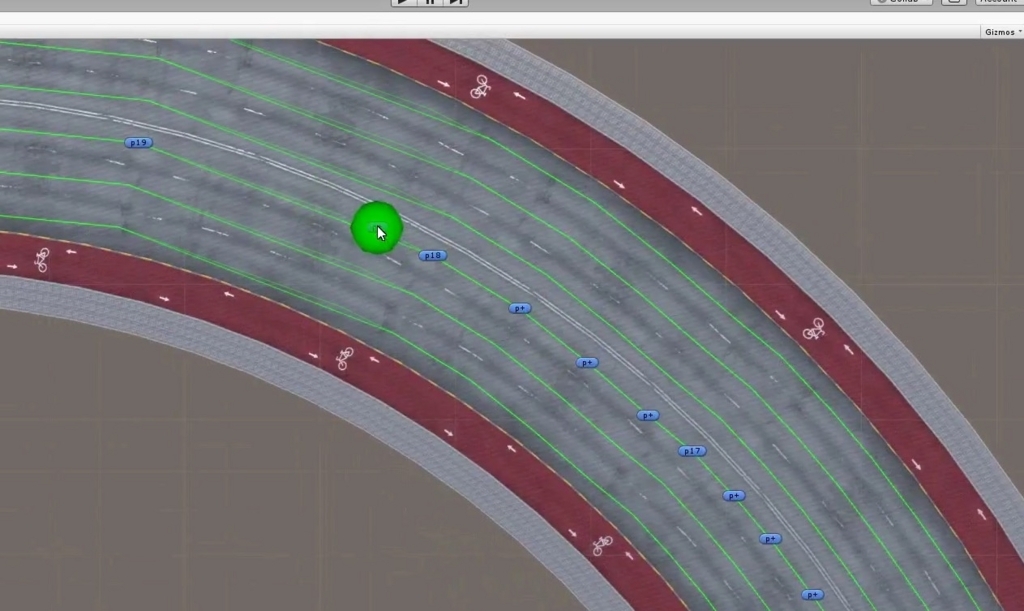Click the p+ marker directly after p18

[x=520, y=308]
